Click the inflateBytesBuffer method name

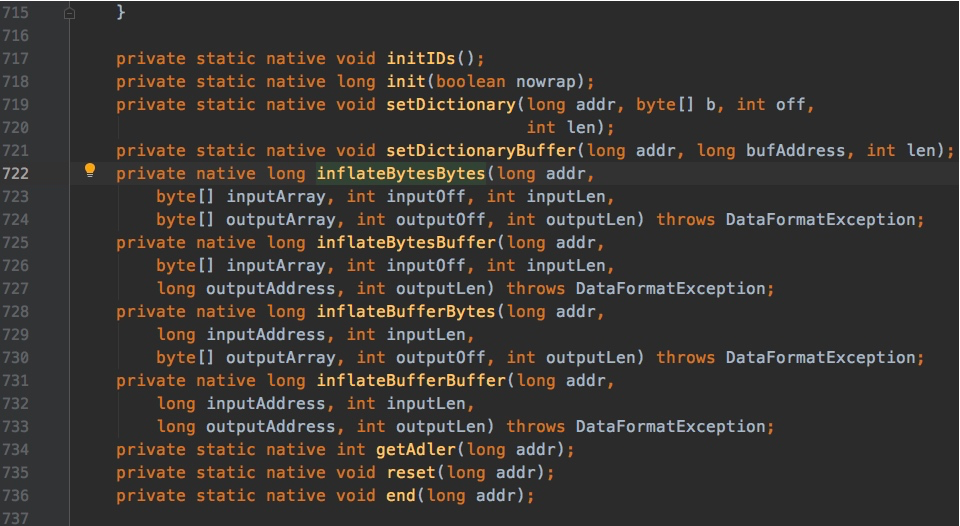click(405, 242)
